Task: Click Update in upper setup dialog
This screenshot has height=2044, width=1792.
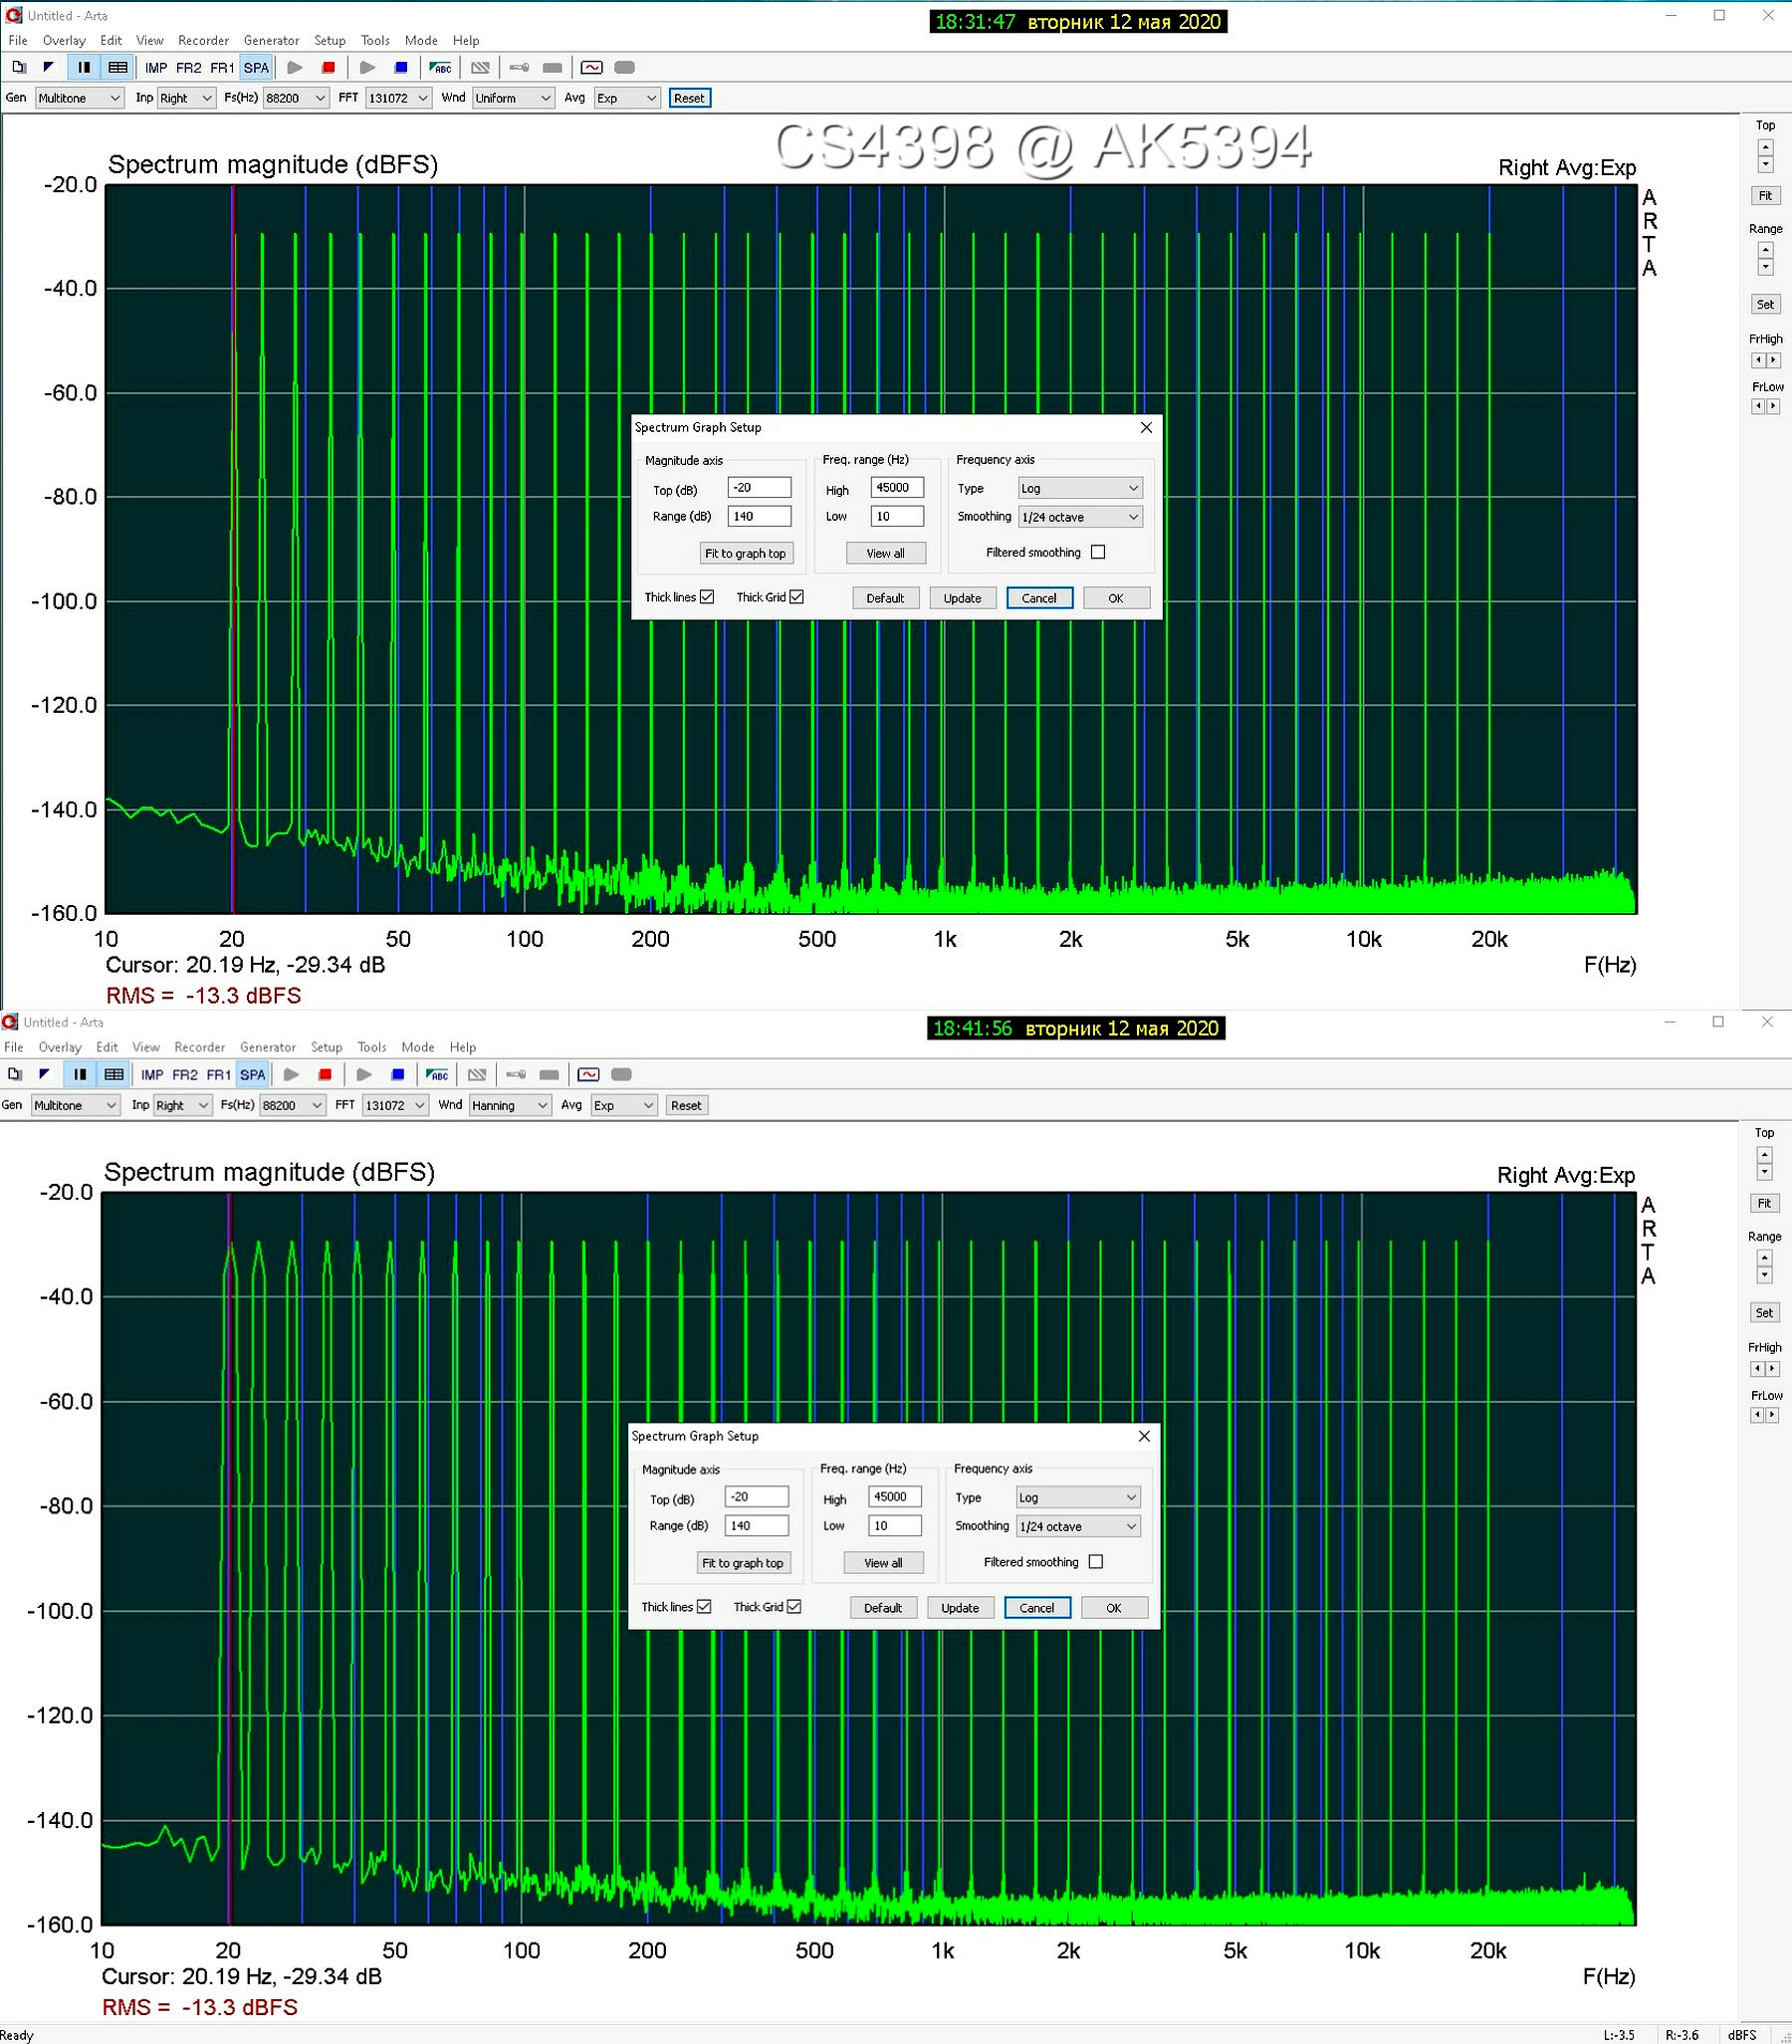Action: coord(962,598)
